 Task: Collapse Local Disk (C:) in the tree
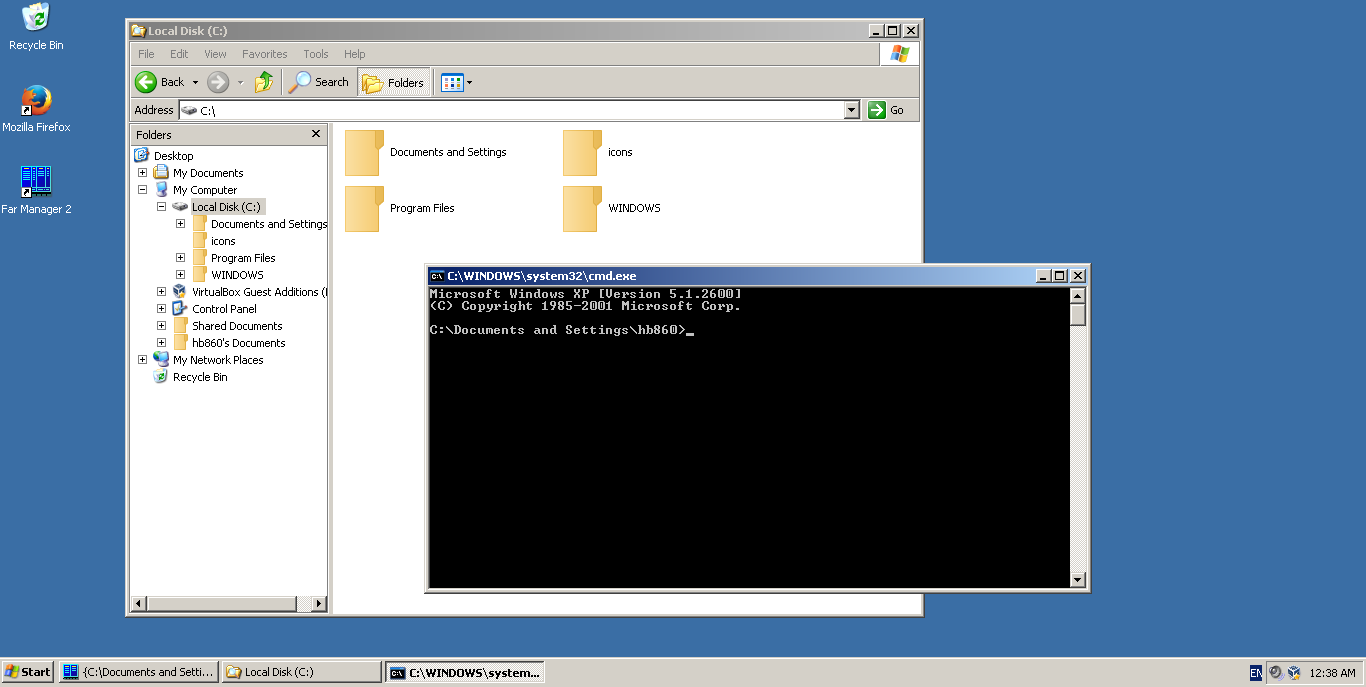(x=161, y=206)
